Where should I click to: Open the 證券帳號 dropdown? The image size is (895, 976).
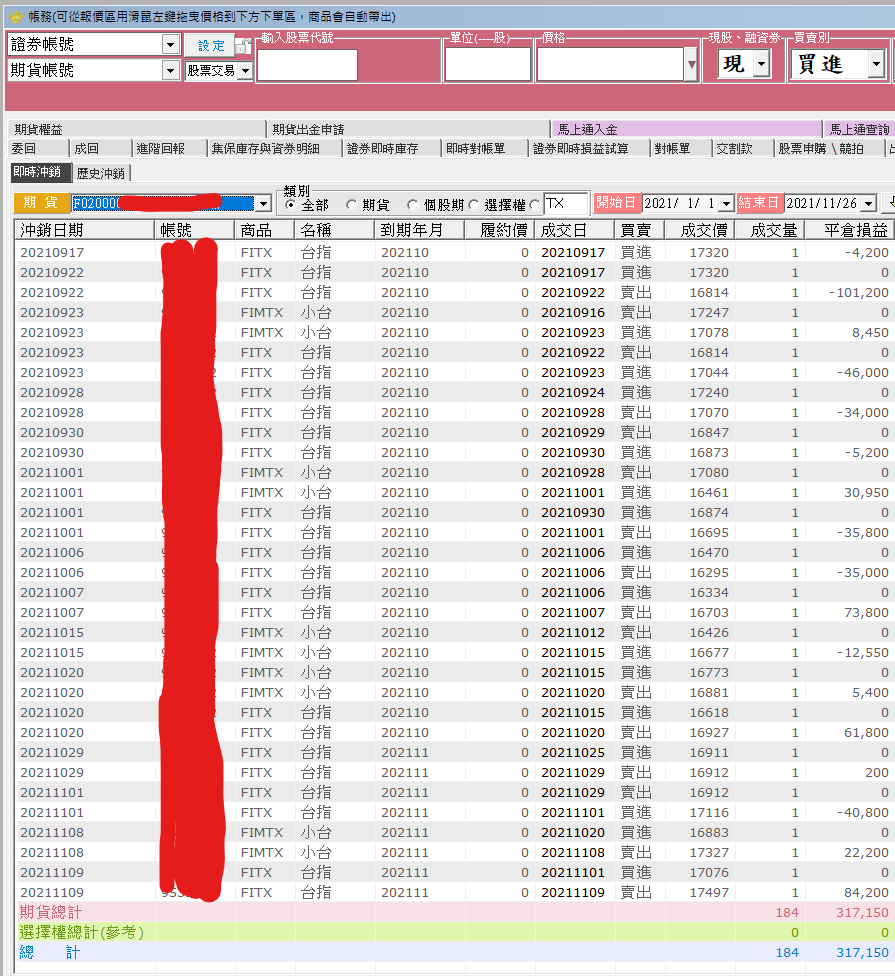point(171,44)
